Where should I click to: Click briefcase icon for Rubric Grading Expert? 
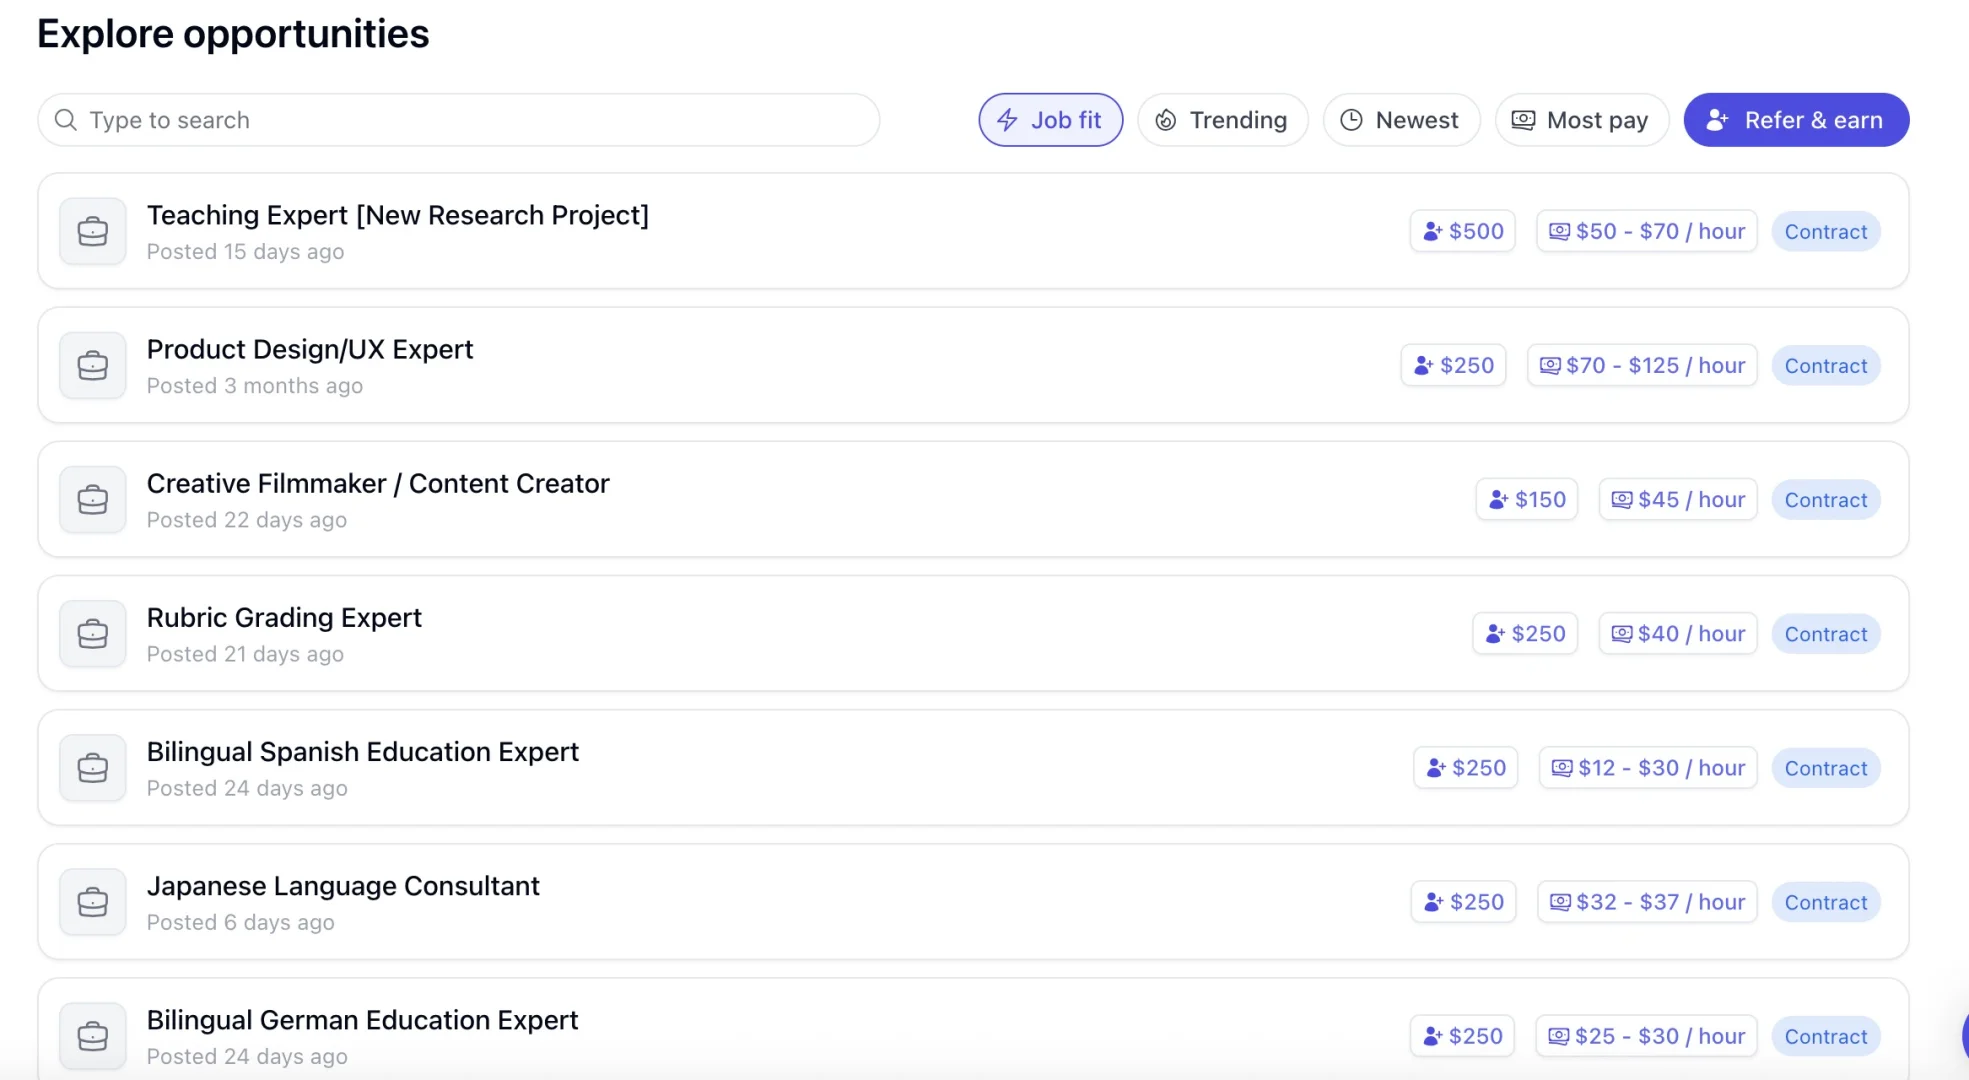pyautogui.click(x=93, y=633)
